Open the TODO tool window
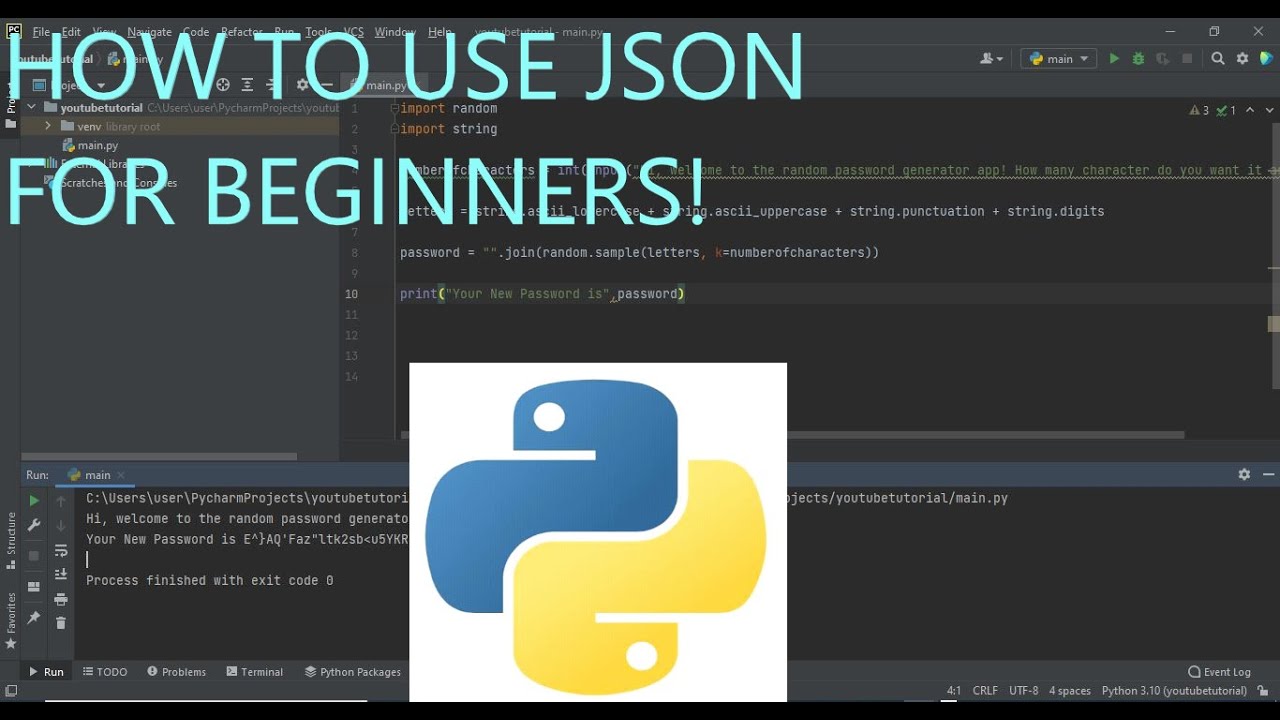Image resolution: width=1280 pixels, height=720 pixels. coord(105,672)
